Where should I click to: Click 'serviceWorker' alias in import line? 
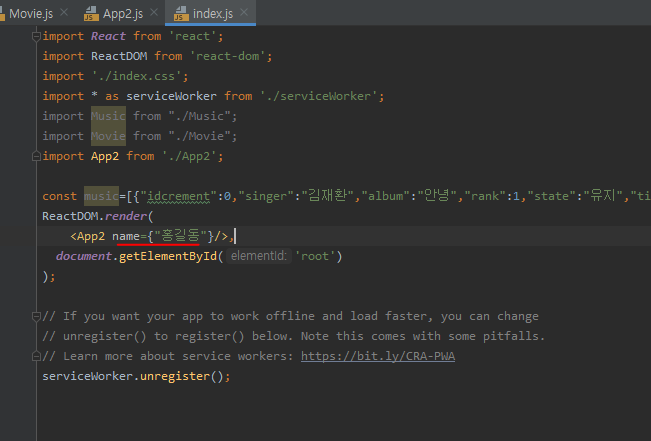[x=171, y=96]
